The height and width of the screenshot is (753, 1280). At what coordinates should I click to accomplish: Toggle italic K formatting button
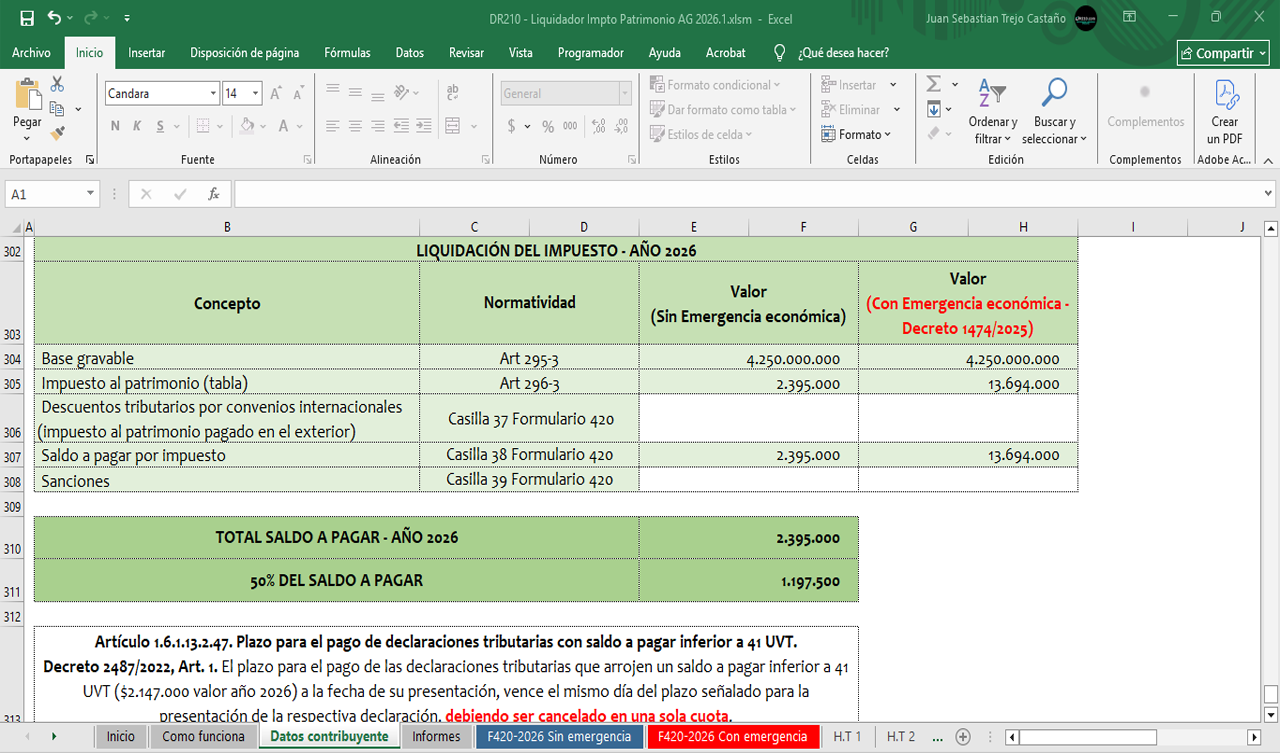click(x=138, y=126)
